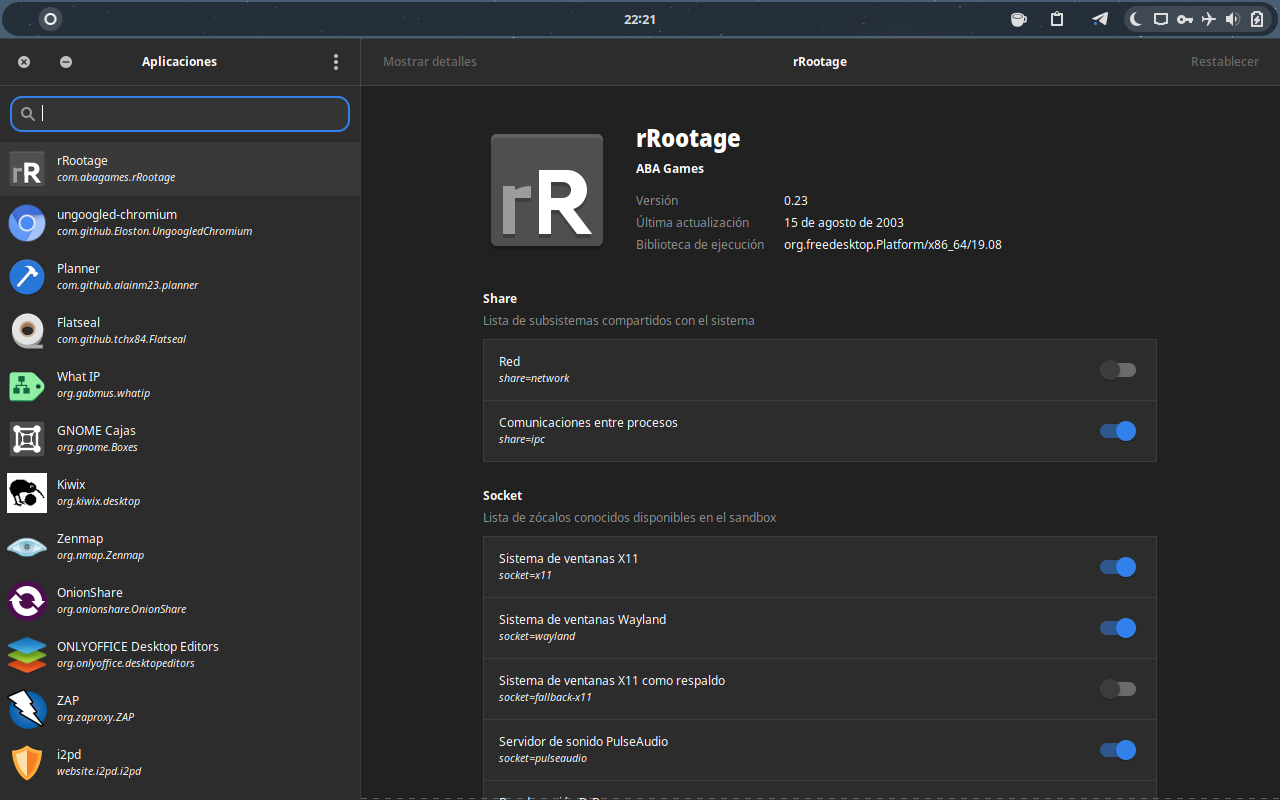
Task: Click the key VPN icon in top bar
Action: click(1184, 19)
